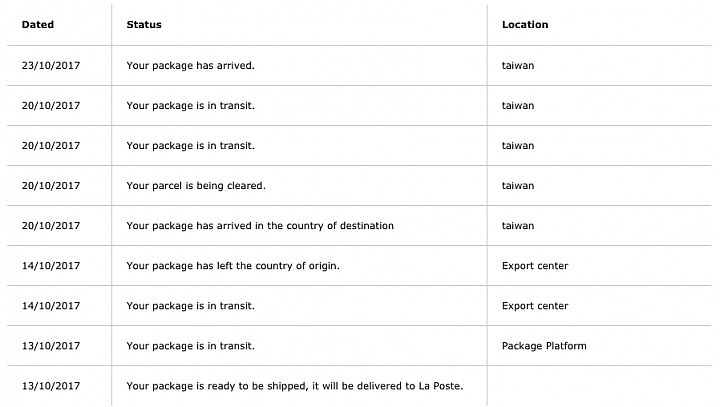
Task: Click the empty location cell in last row
Action: [599, 386]
